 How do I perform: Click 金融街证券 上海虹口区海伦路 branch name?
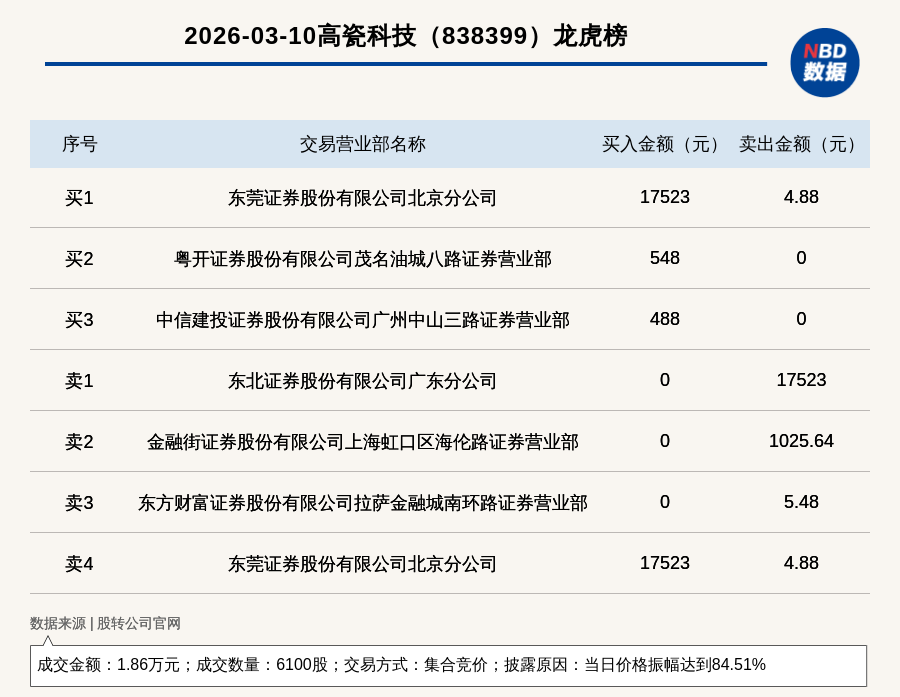pyautogui.click(x=362, y=442)
